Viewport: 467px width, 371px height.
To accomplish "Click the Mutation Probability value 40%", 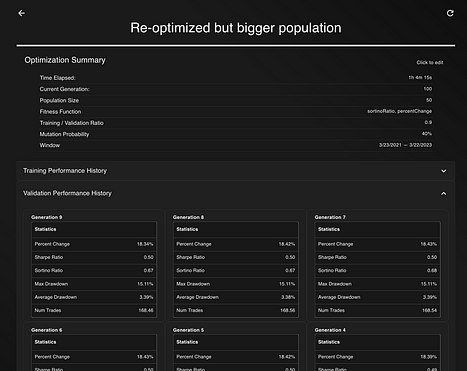I will 427,134.
